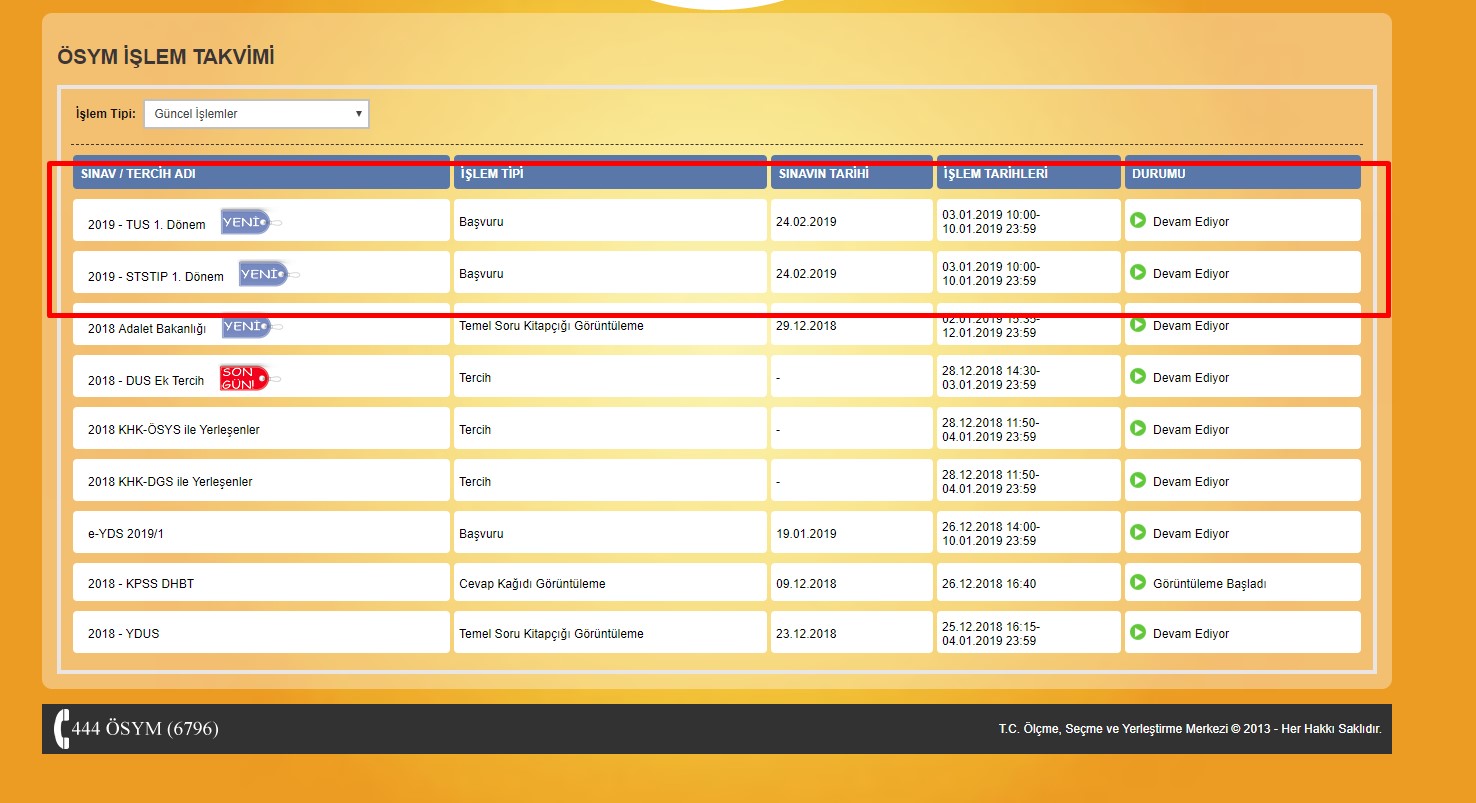
Task: Click the İŞLEM TARİHLERİ column header
Action: (x=995, y=174)
